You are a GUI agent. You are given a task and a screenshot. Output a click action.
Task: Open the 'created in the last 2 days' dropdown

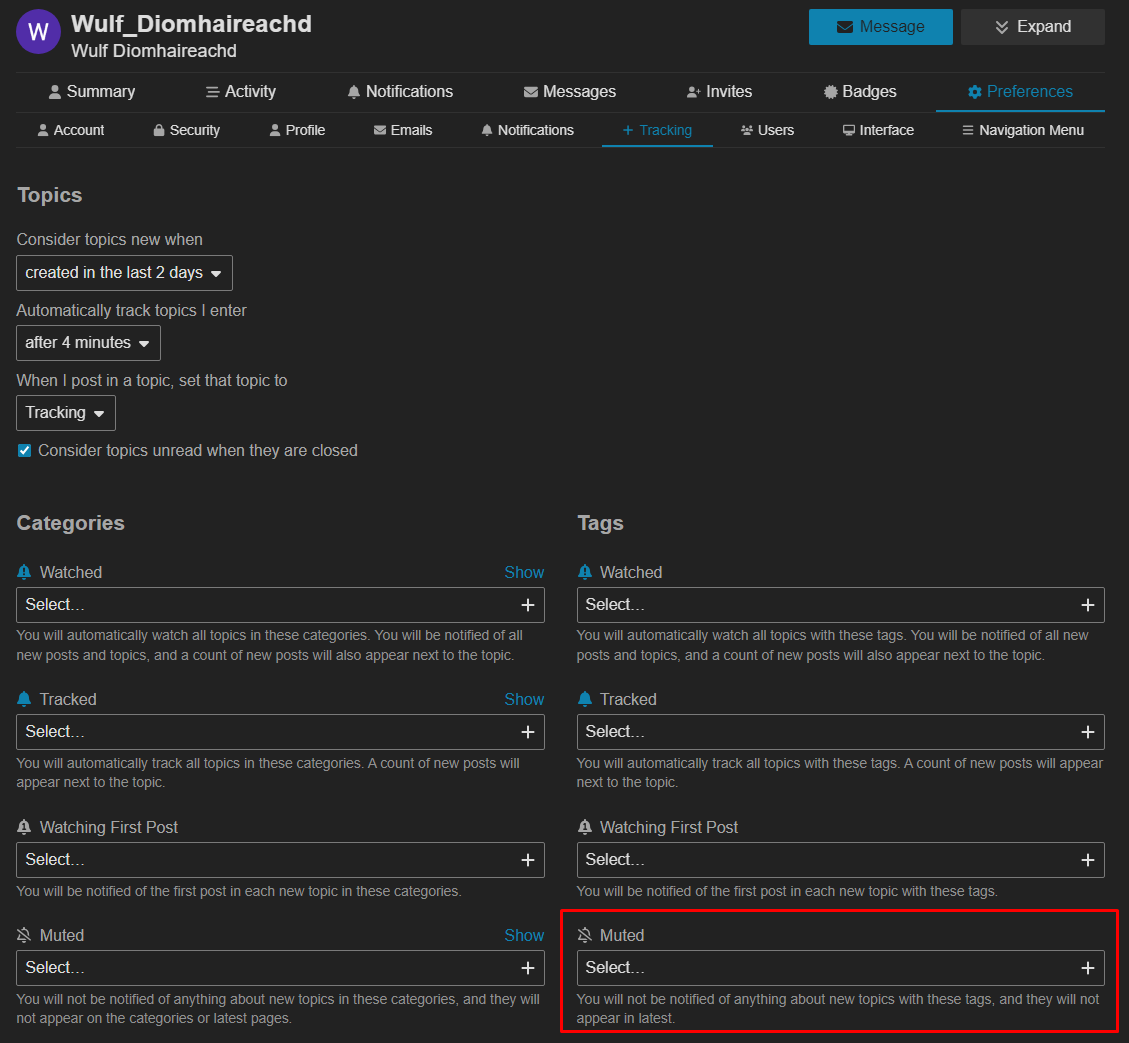[124, 273]
